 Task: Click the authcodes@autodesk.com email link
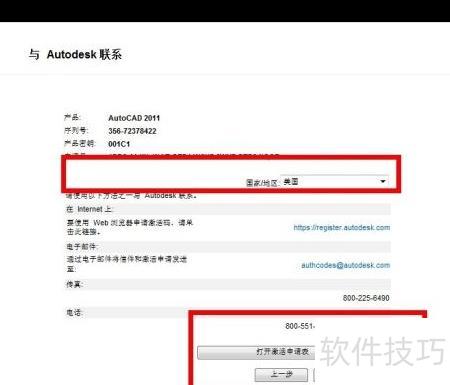[346, 265]
